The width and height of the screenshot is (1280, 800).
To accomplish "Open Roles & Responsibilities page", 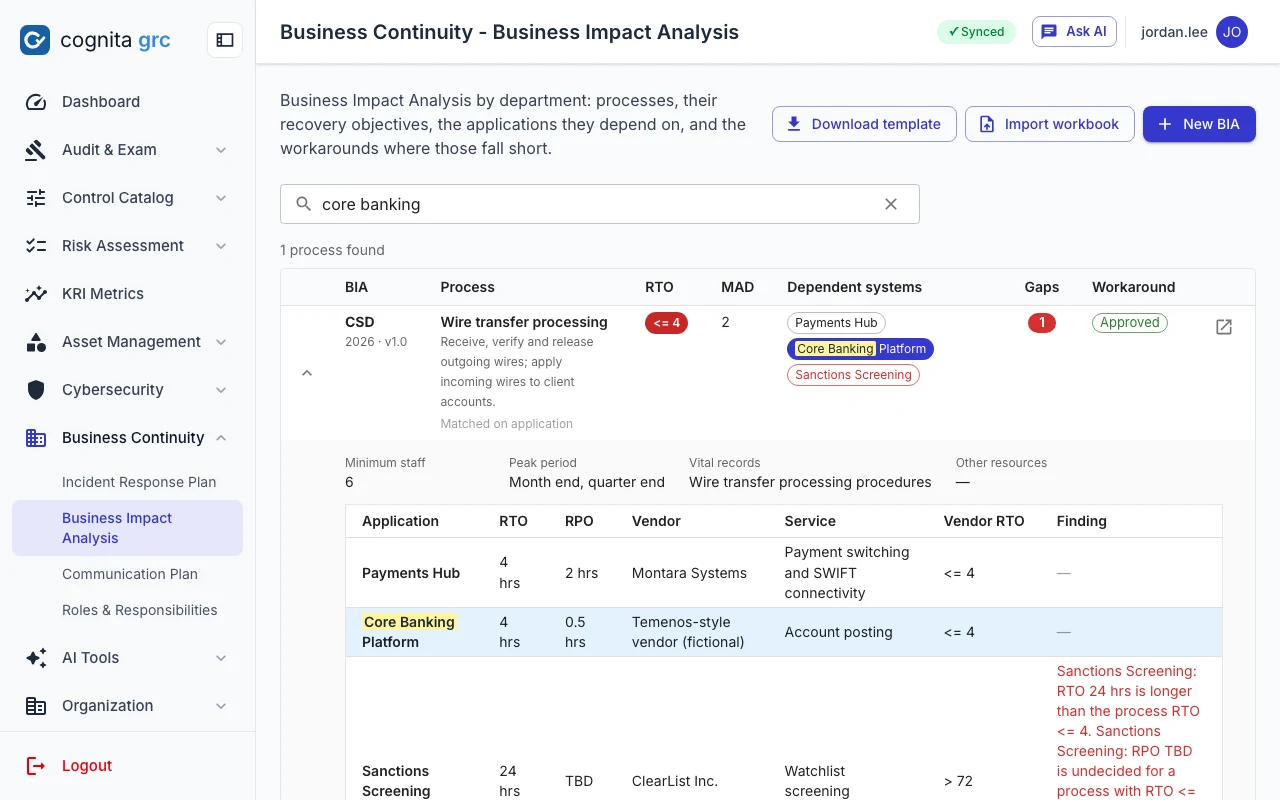I will pyautogui.click(x=140, y=610).
